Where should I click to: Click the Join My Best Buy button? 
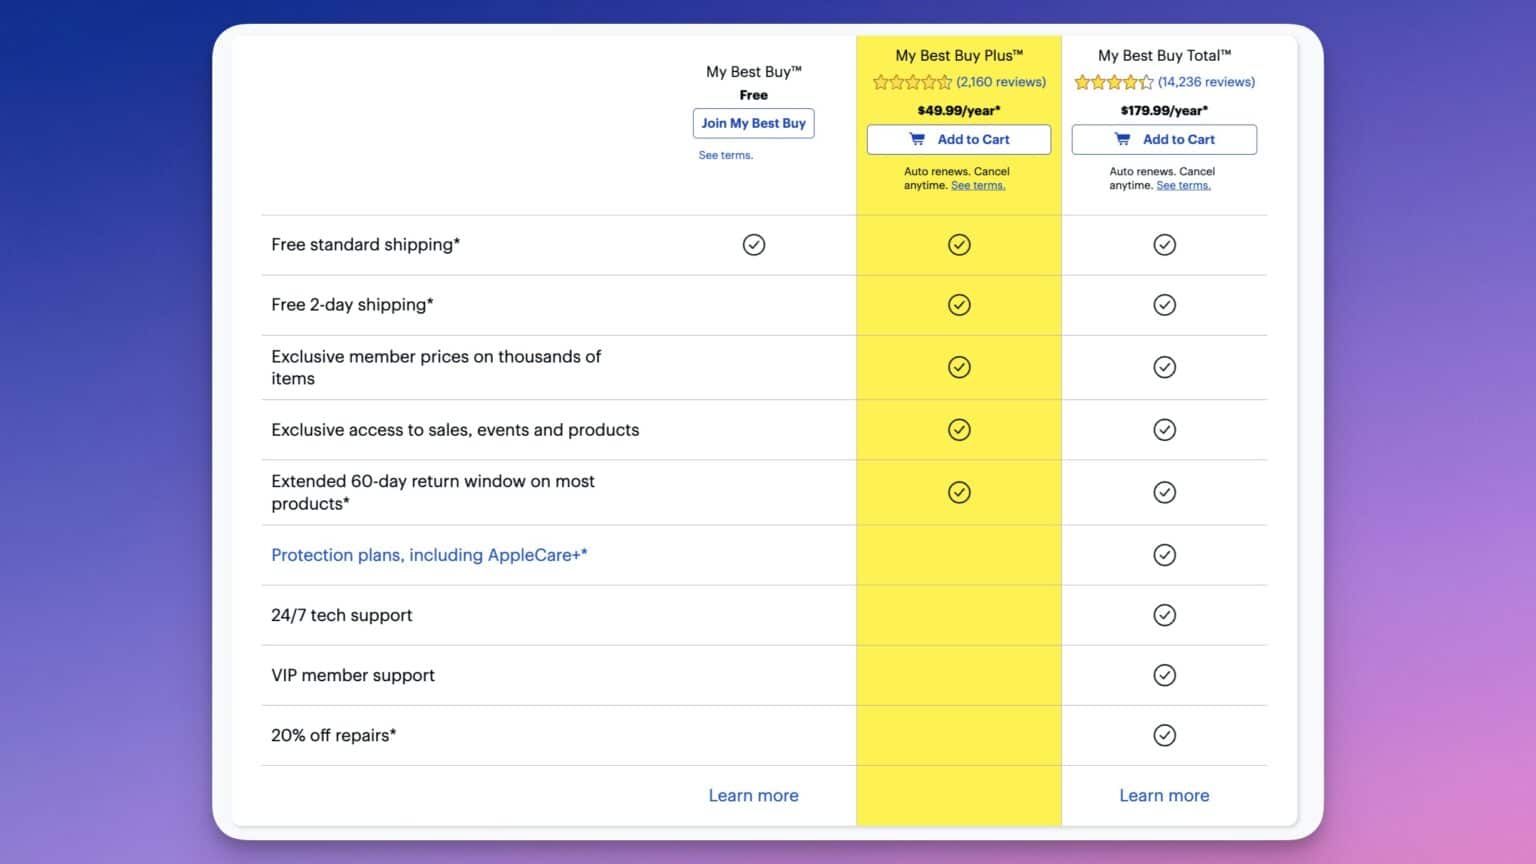click(x=753, y=123)
